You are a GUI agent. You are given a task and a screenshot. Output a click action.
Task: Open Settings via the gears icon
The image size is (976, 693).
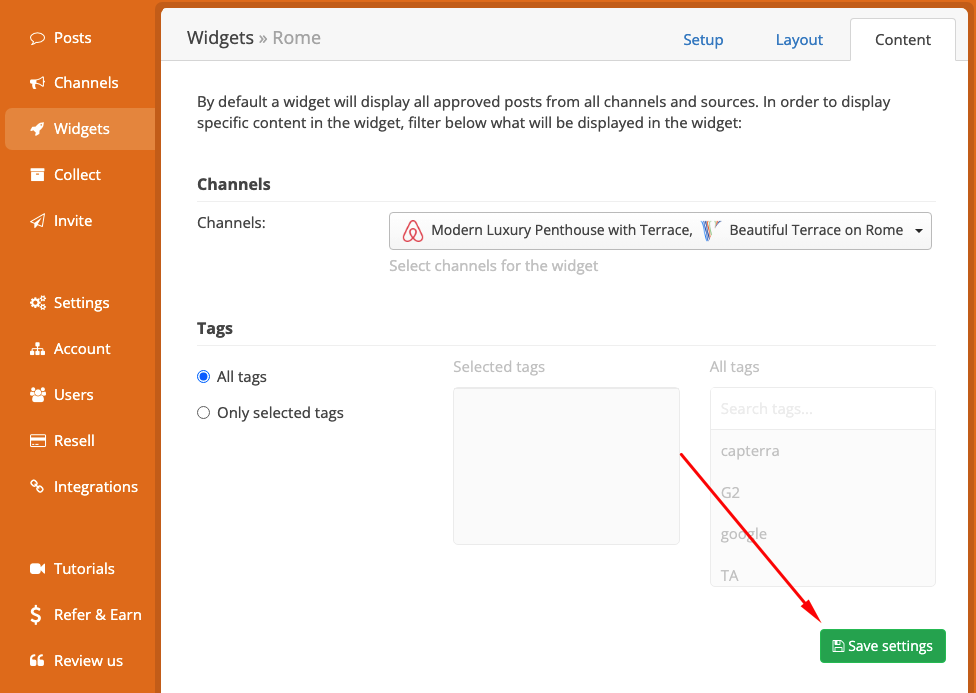[x=37, y=303]
